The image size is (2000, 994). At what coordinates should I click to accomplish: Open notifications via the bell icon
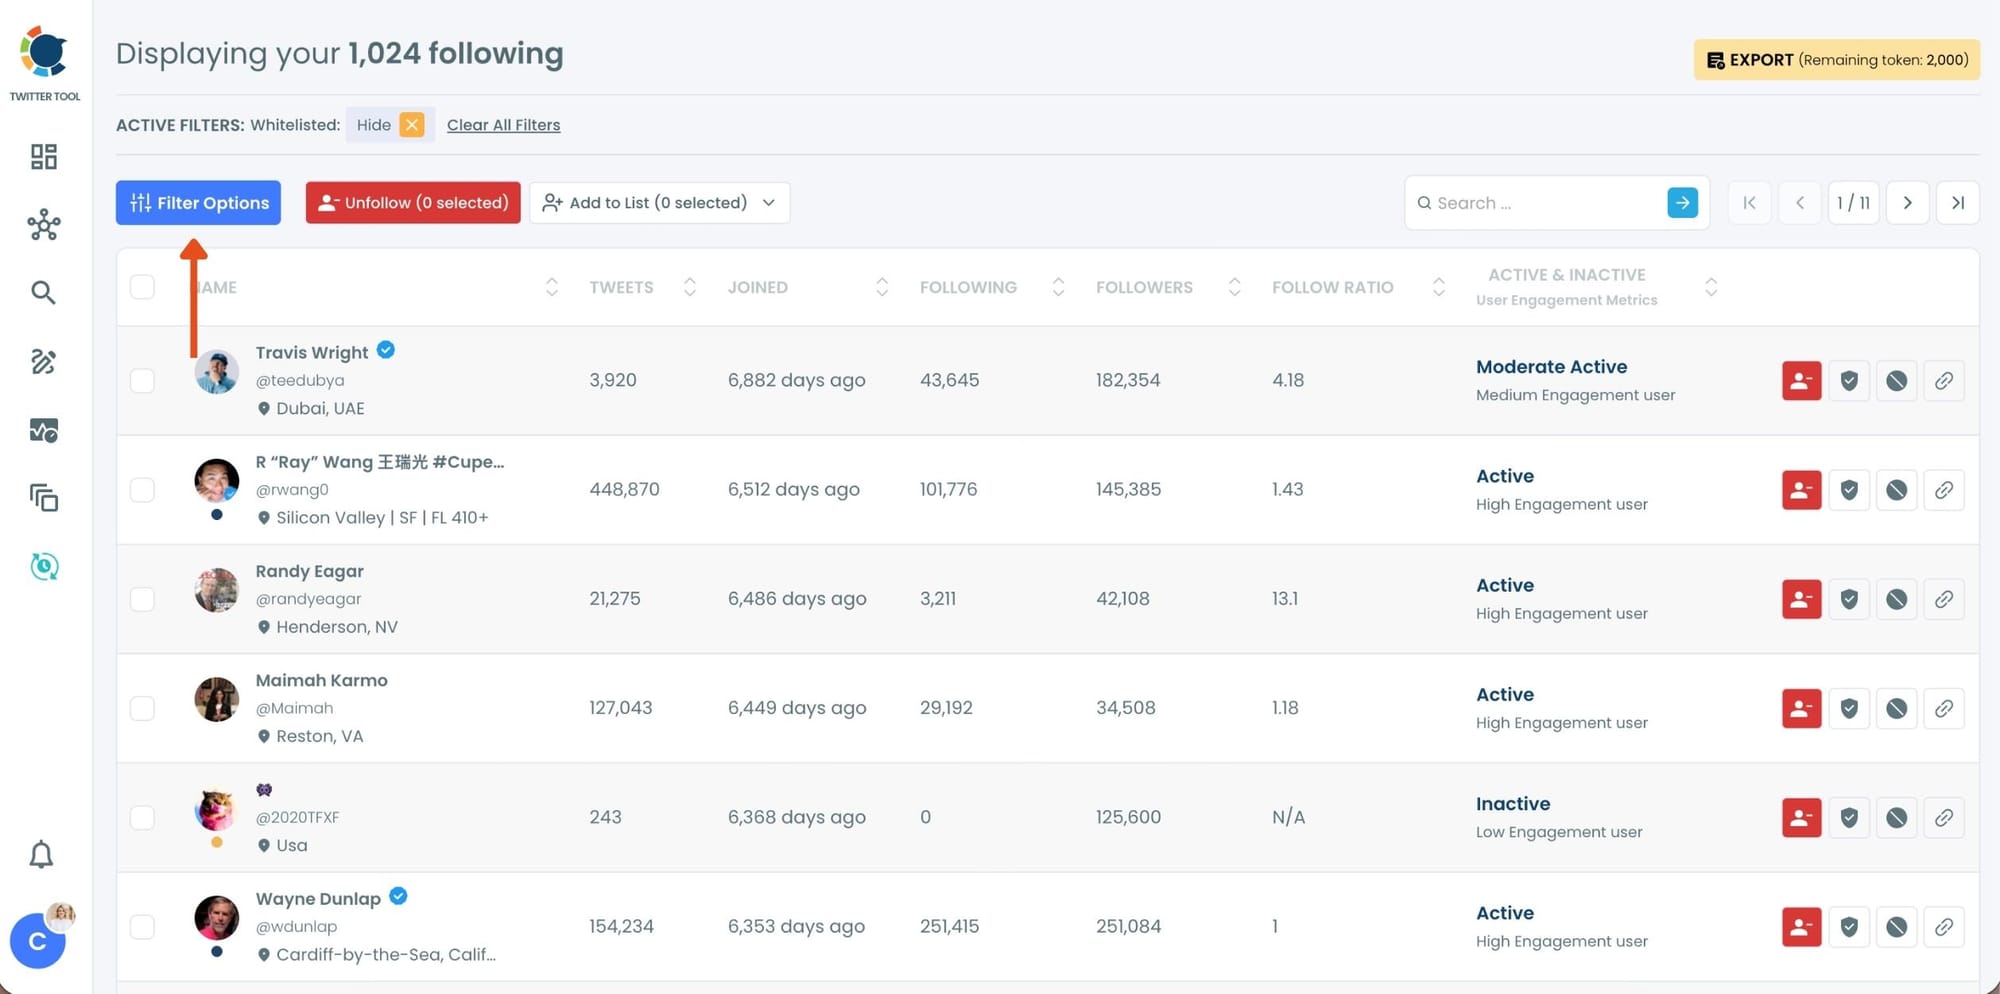pos(41,854)
